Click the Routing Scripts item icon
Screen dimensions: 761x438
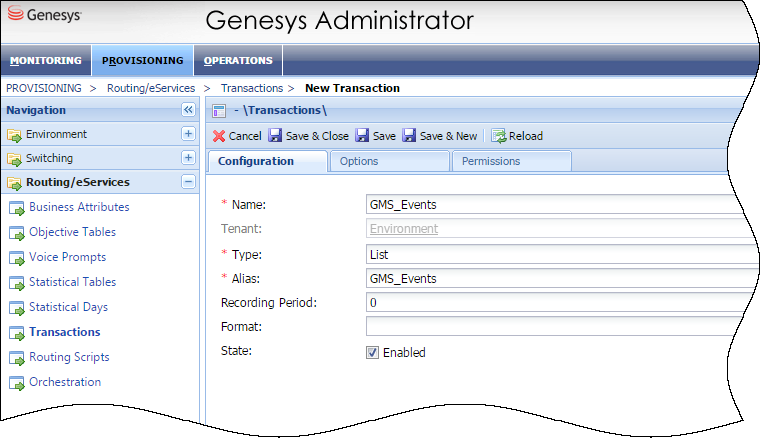[x=17, y=358]
